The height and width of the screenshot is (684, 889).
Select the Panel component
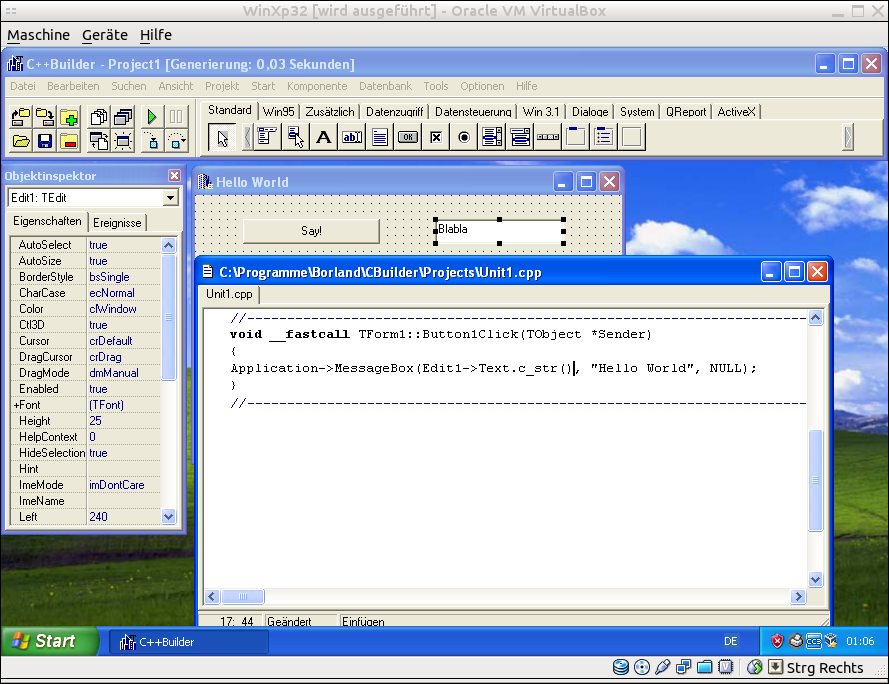pos(632,137)
